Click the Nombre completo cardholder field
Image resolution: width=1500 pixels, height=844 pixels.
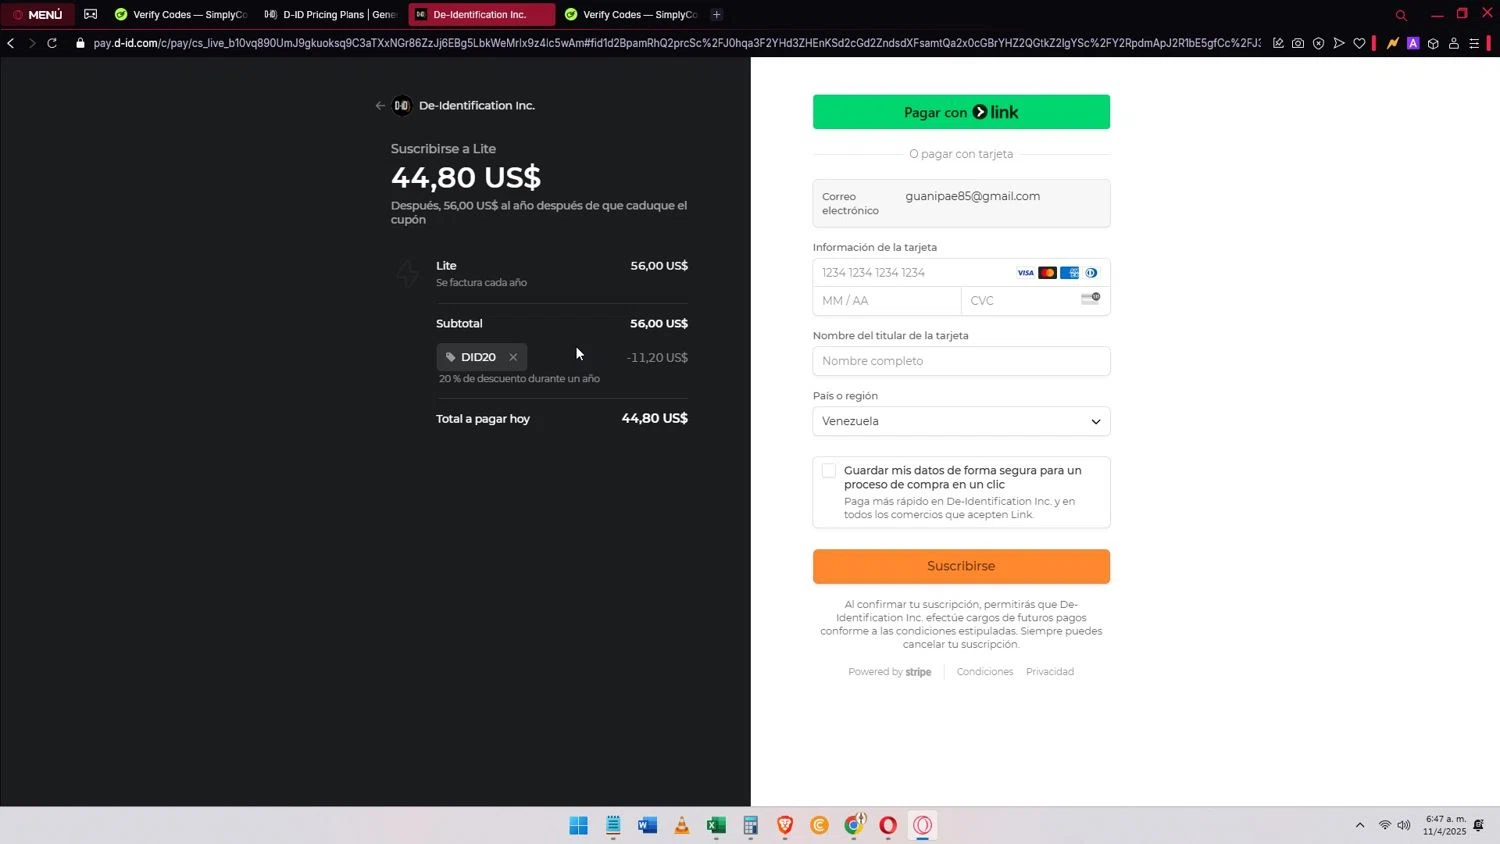pyautogui.click(x=961, y=361)
